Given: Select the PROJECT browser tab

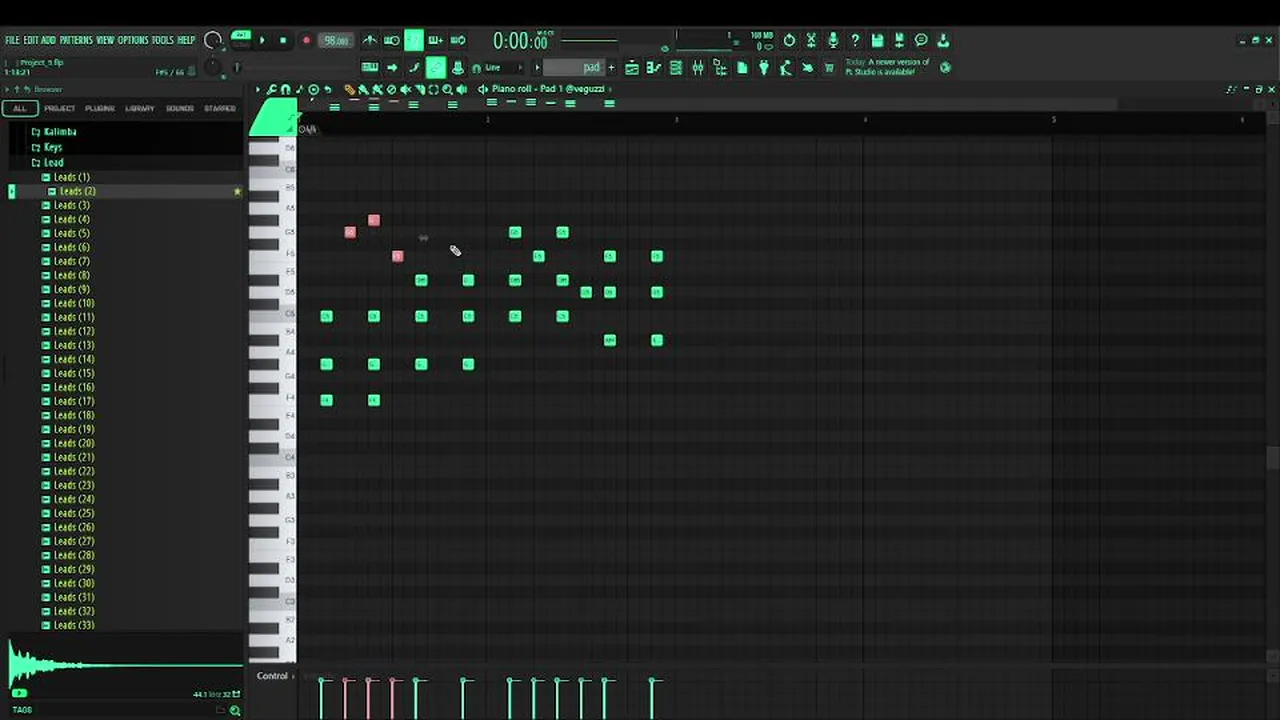Looking at the screenshot, I should (x=60, y=108).
